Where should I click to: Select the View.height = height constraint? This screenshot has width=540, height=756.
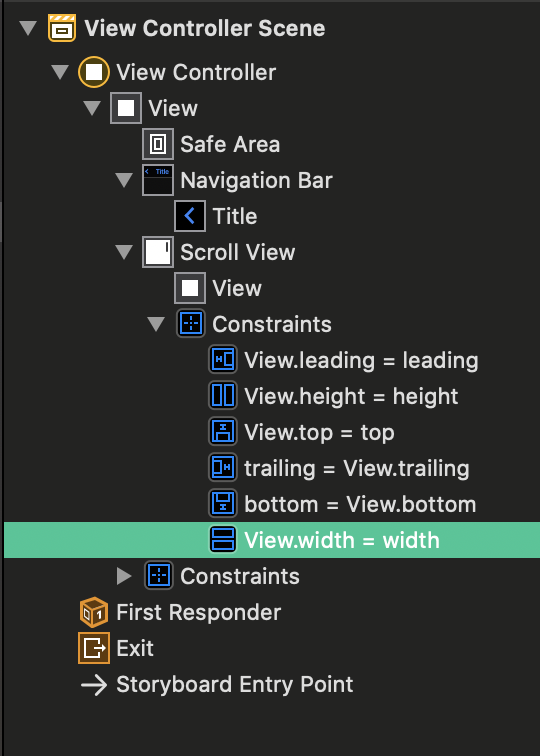coord(334,396)
